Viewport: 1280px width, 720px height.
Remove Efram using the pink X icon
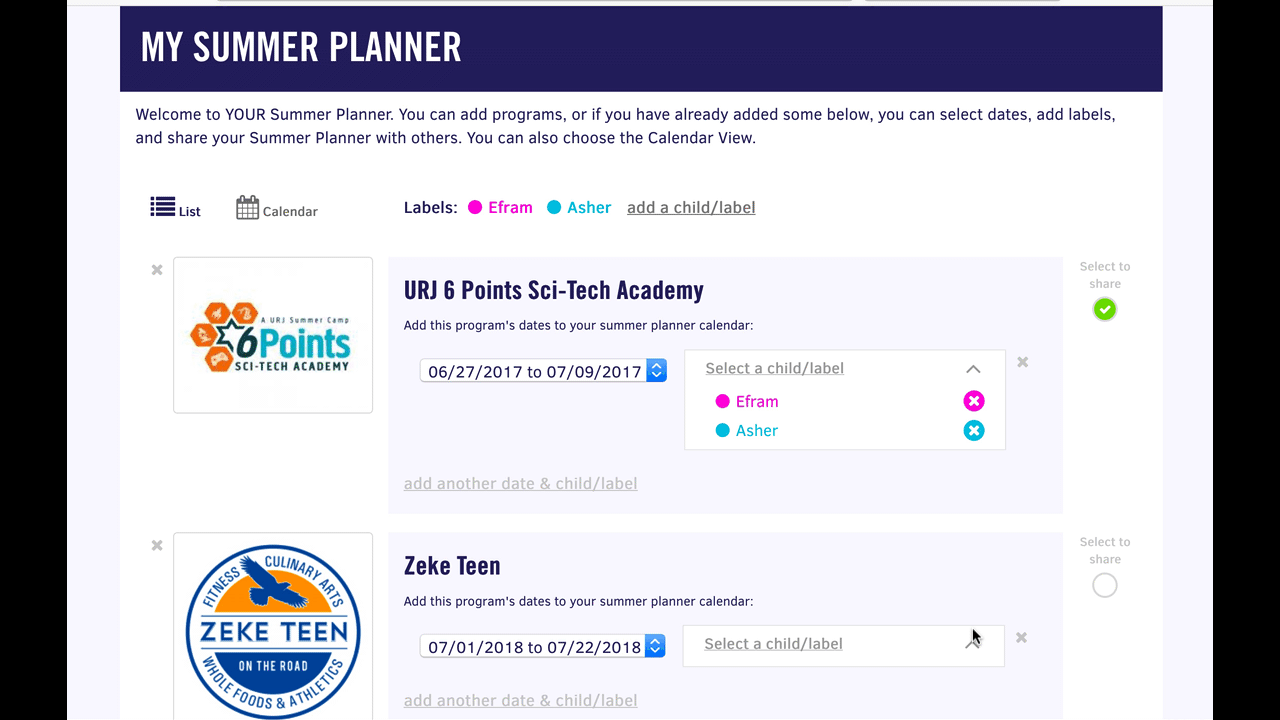tap(974, 401)
